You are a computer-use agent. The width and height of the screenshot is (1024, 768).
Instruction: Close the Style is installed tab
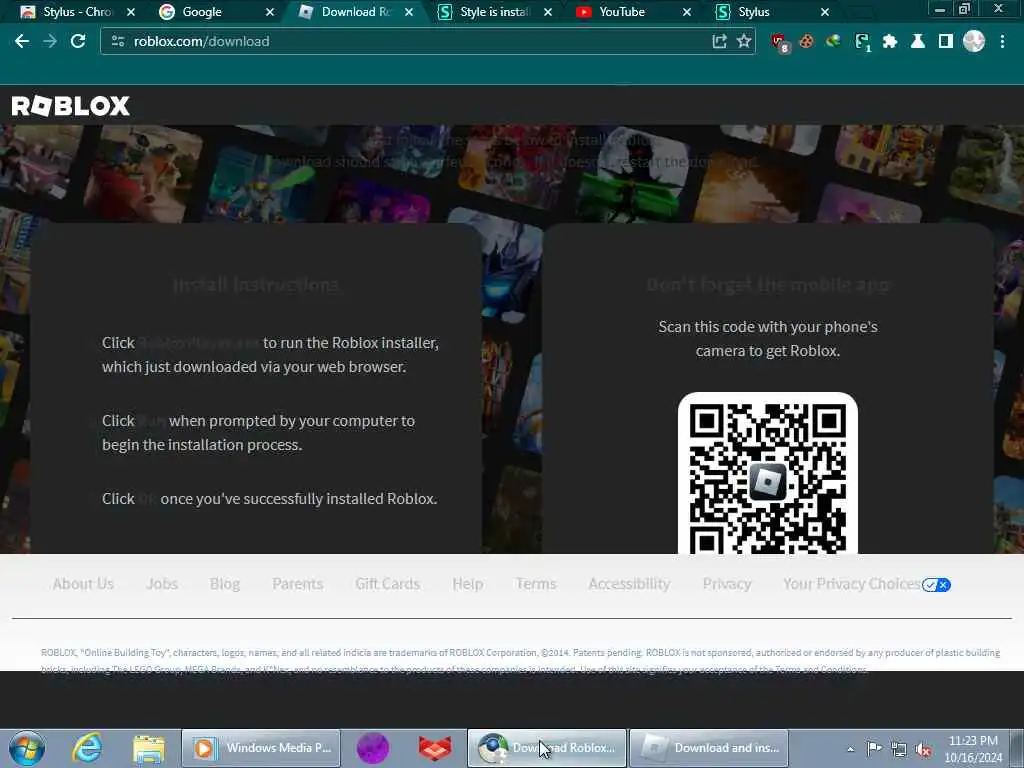pyautogui.click(x=548, y=12)
